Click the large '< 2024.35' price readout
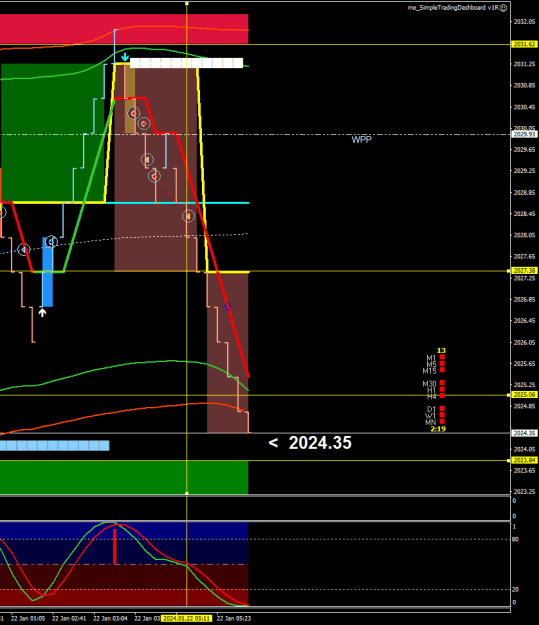Image resolution: width=539 pixels, height=625 pixels. coord(310,443)
